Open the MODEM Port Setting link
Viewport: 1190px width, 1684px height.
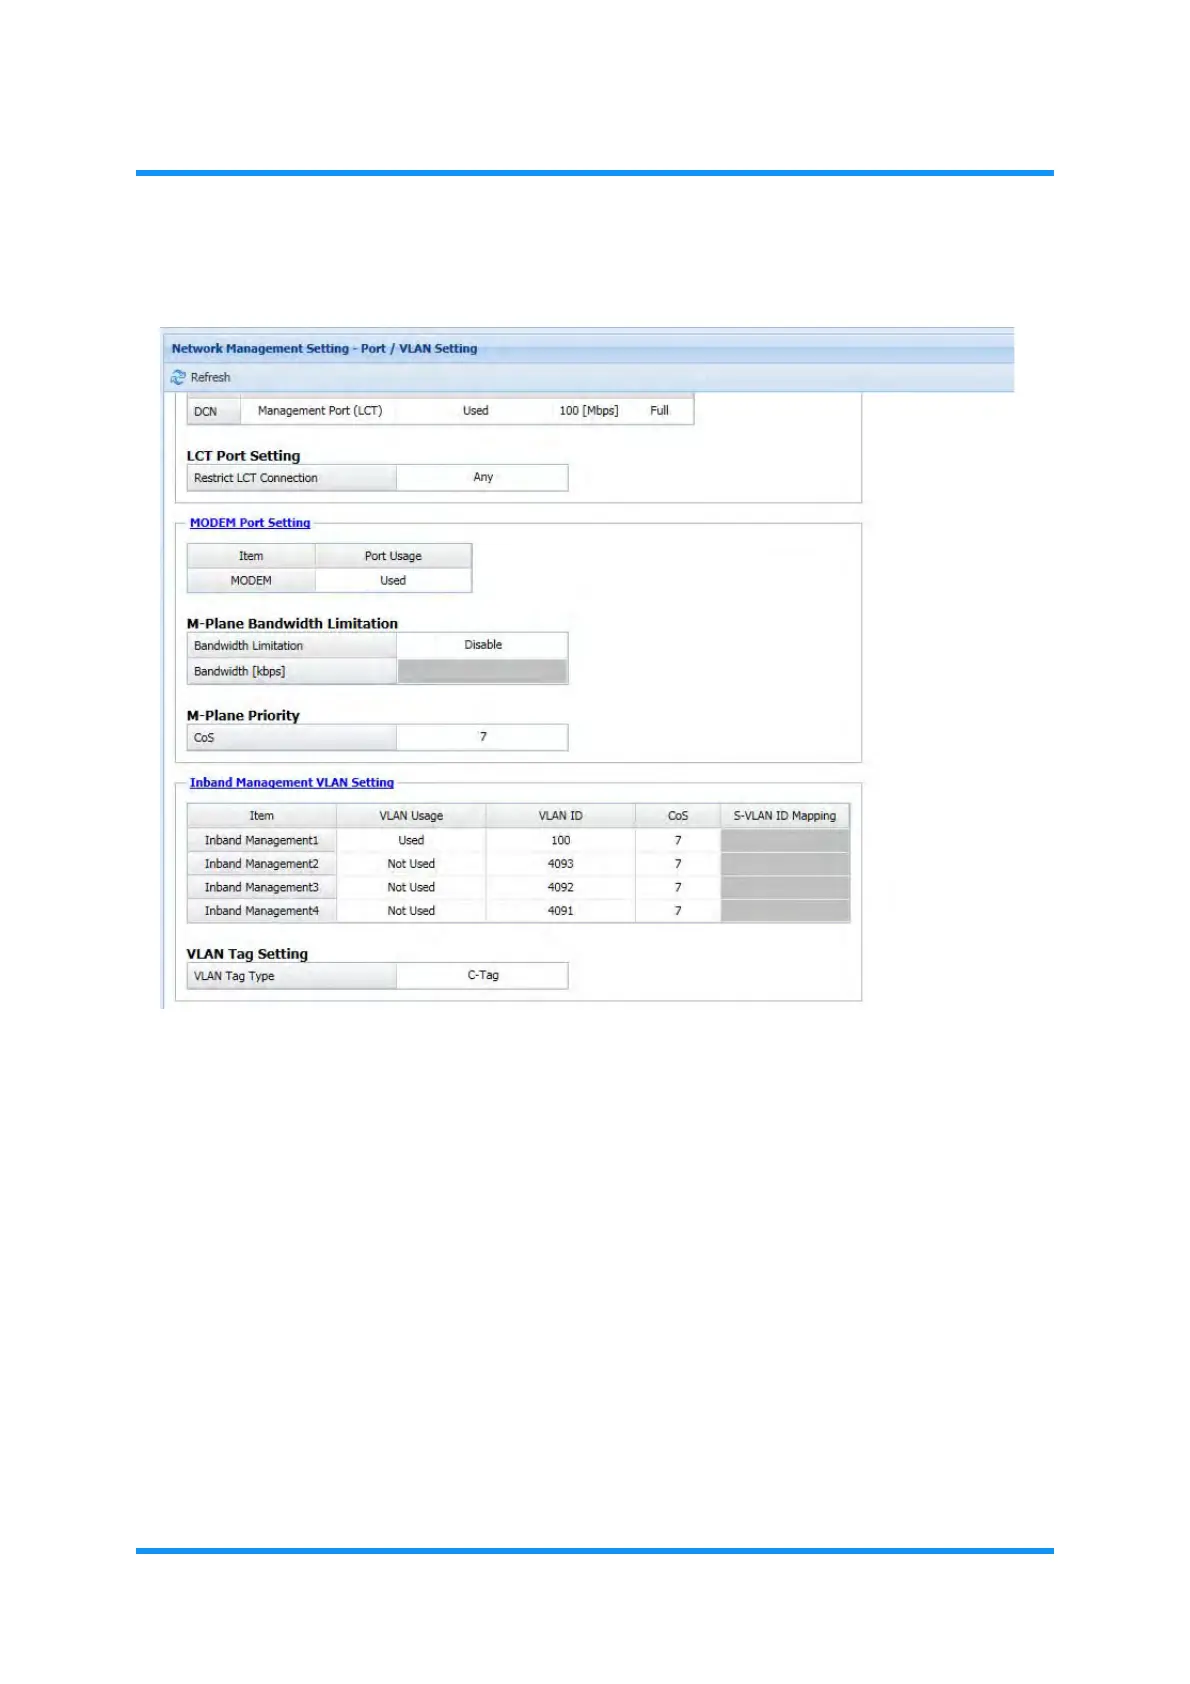[250, 522]
